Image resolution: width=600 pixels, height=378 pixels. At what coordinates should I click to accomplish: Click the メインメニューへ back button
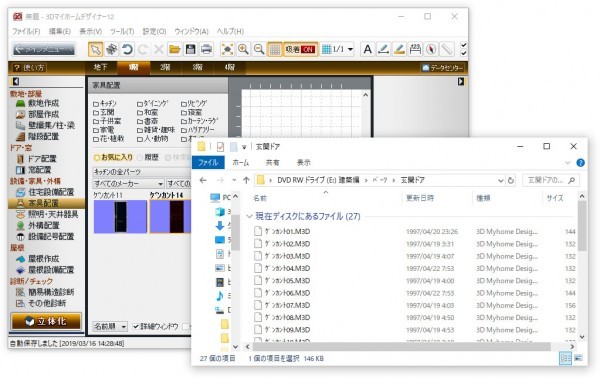pyautogui.click(x=44, y=49)
